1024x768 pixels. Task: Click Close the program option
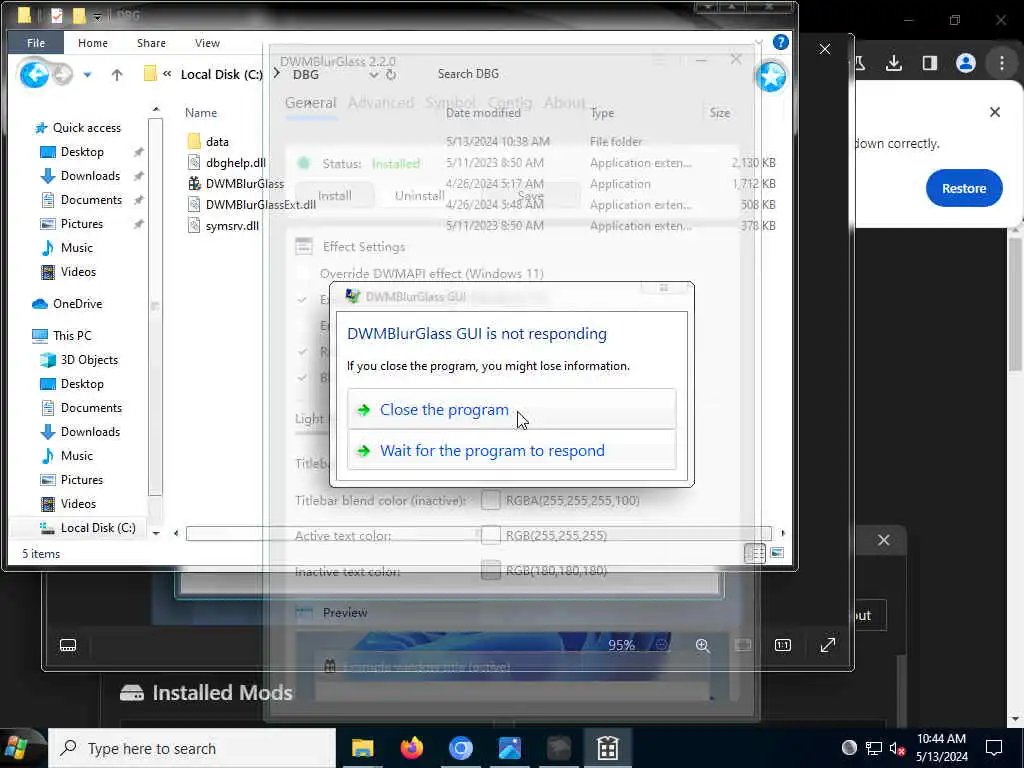[511, 409]
